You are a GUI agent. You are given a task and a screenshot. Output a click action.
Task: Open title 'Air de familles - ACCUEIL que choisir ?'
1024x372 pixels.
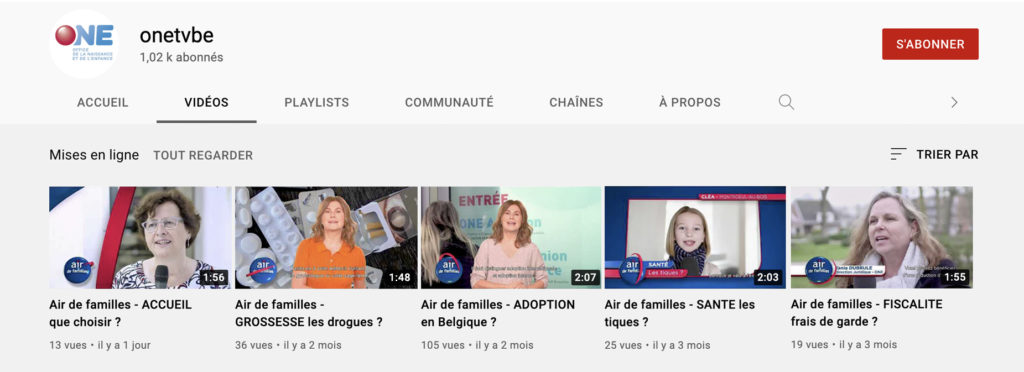pyautogui.click(x=121, y=313)
